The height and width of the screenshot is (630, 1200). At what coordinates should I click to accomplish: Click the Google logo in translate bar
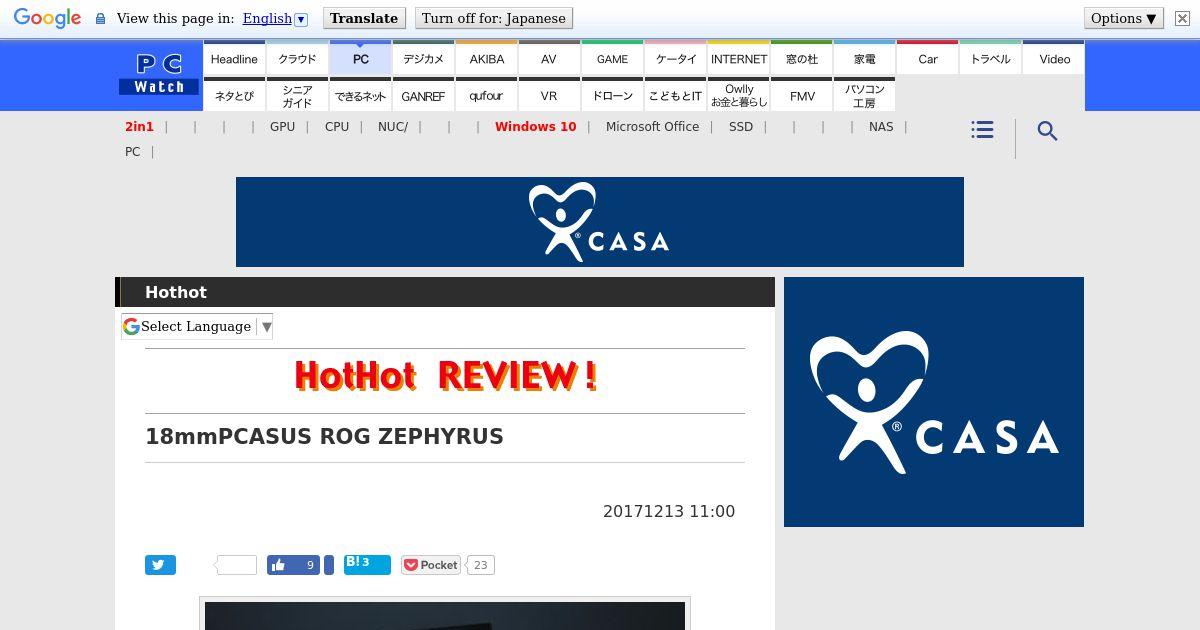point(47,18)
